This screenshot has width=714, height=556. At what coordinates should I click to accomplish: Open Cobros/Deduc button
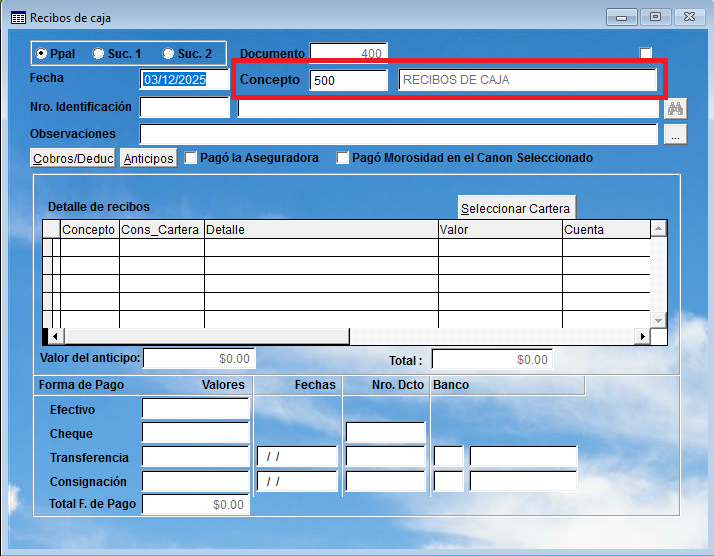(x=73, y=158)
